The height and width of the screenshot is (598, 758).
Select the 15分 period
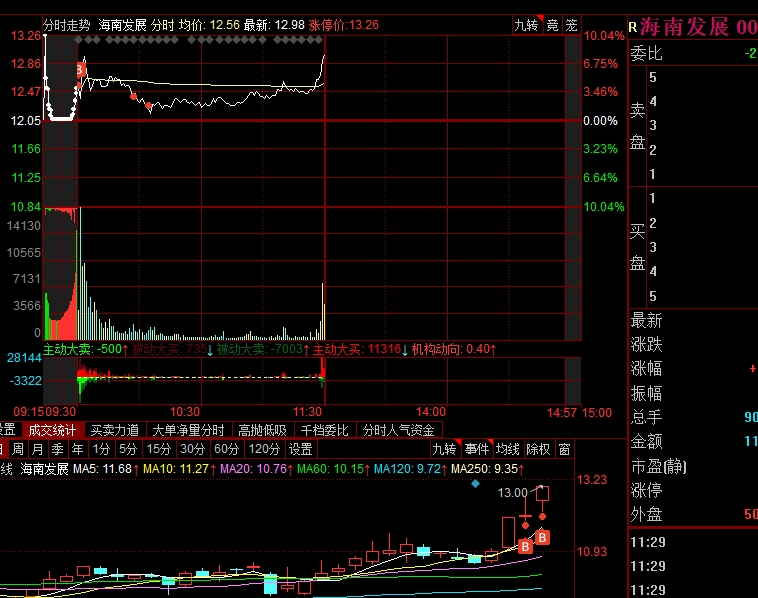159,449
